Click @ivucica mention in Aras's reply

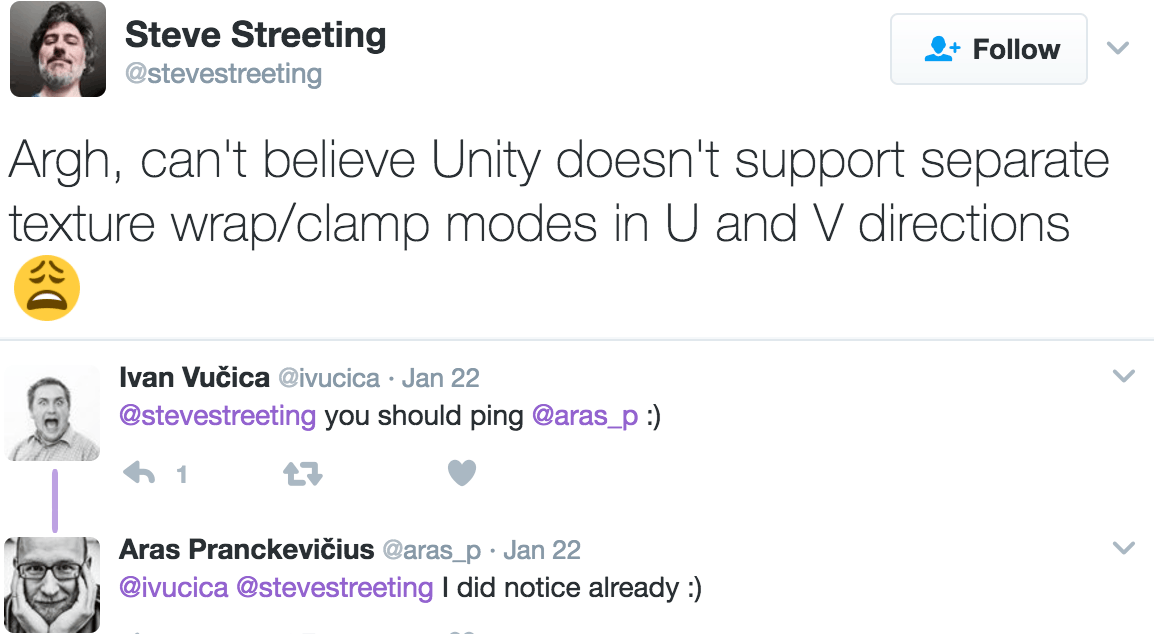174,588
